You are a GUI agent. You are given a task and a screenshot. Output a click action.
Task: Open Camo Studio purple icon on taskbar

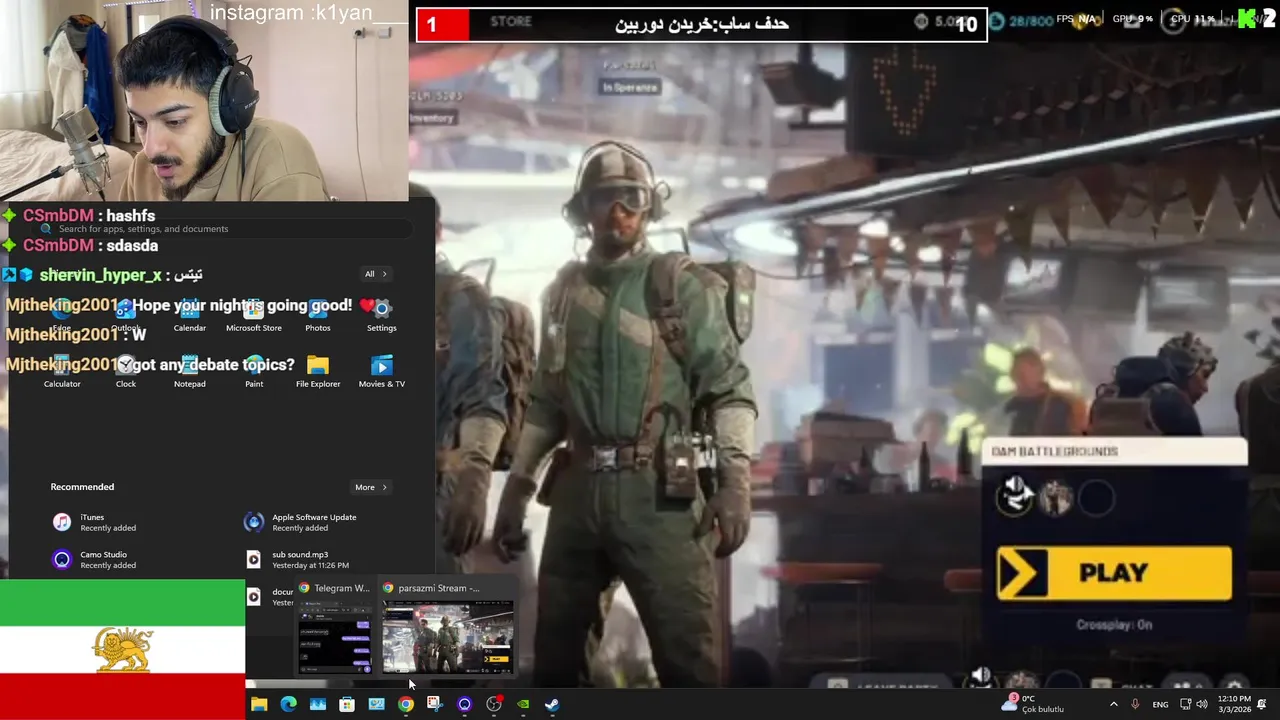click(464, 704)
